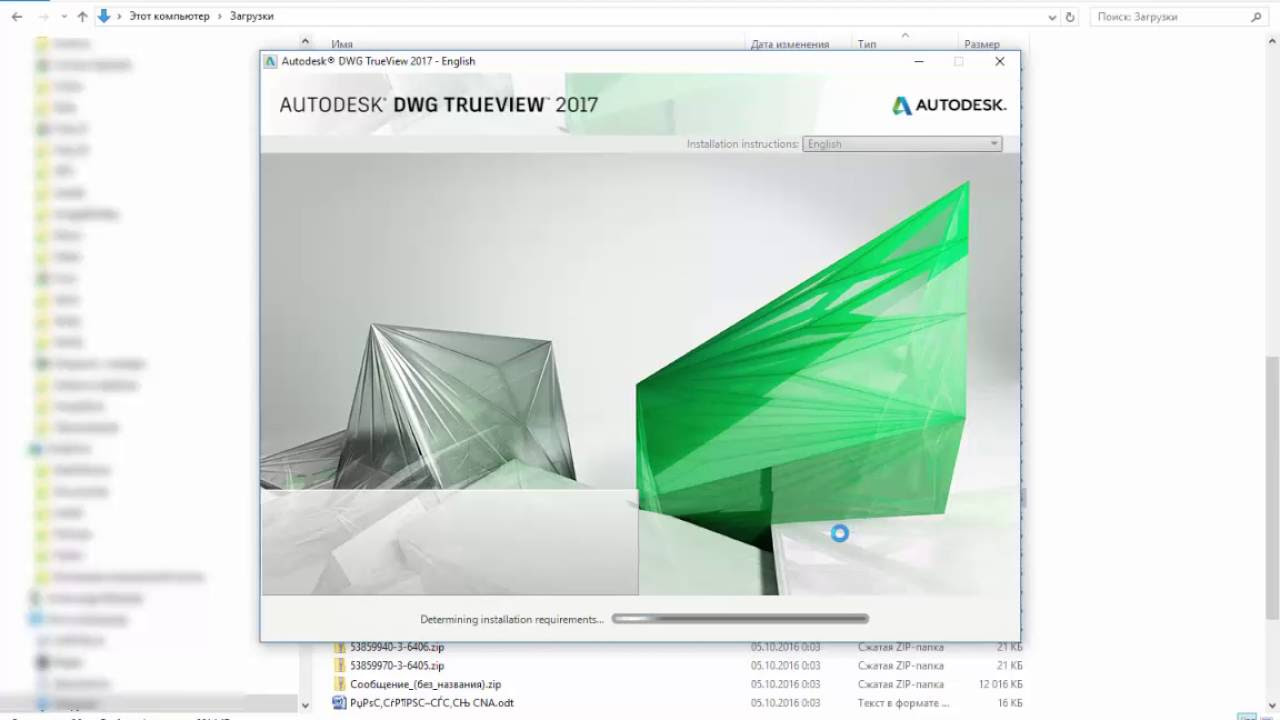Click the Autodesk logo in the installer header
This screenshot has height=720, width=1280.
coord(948,105)
